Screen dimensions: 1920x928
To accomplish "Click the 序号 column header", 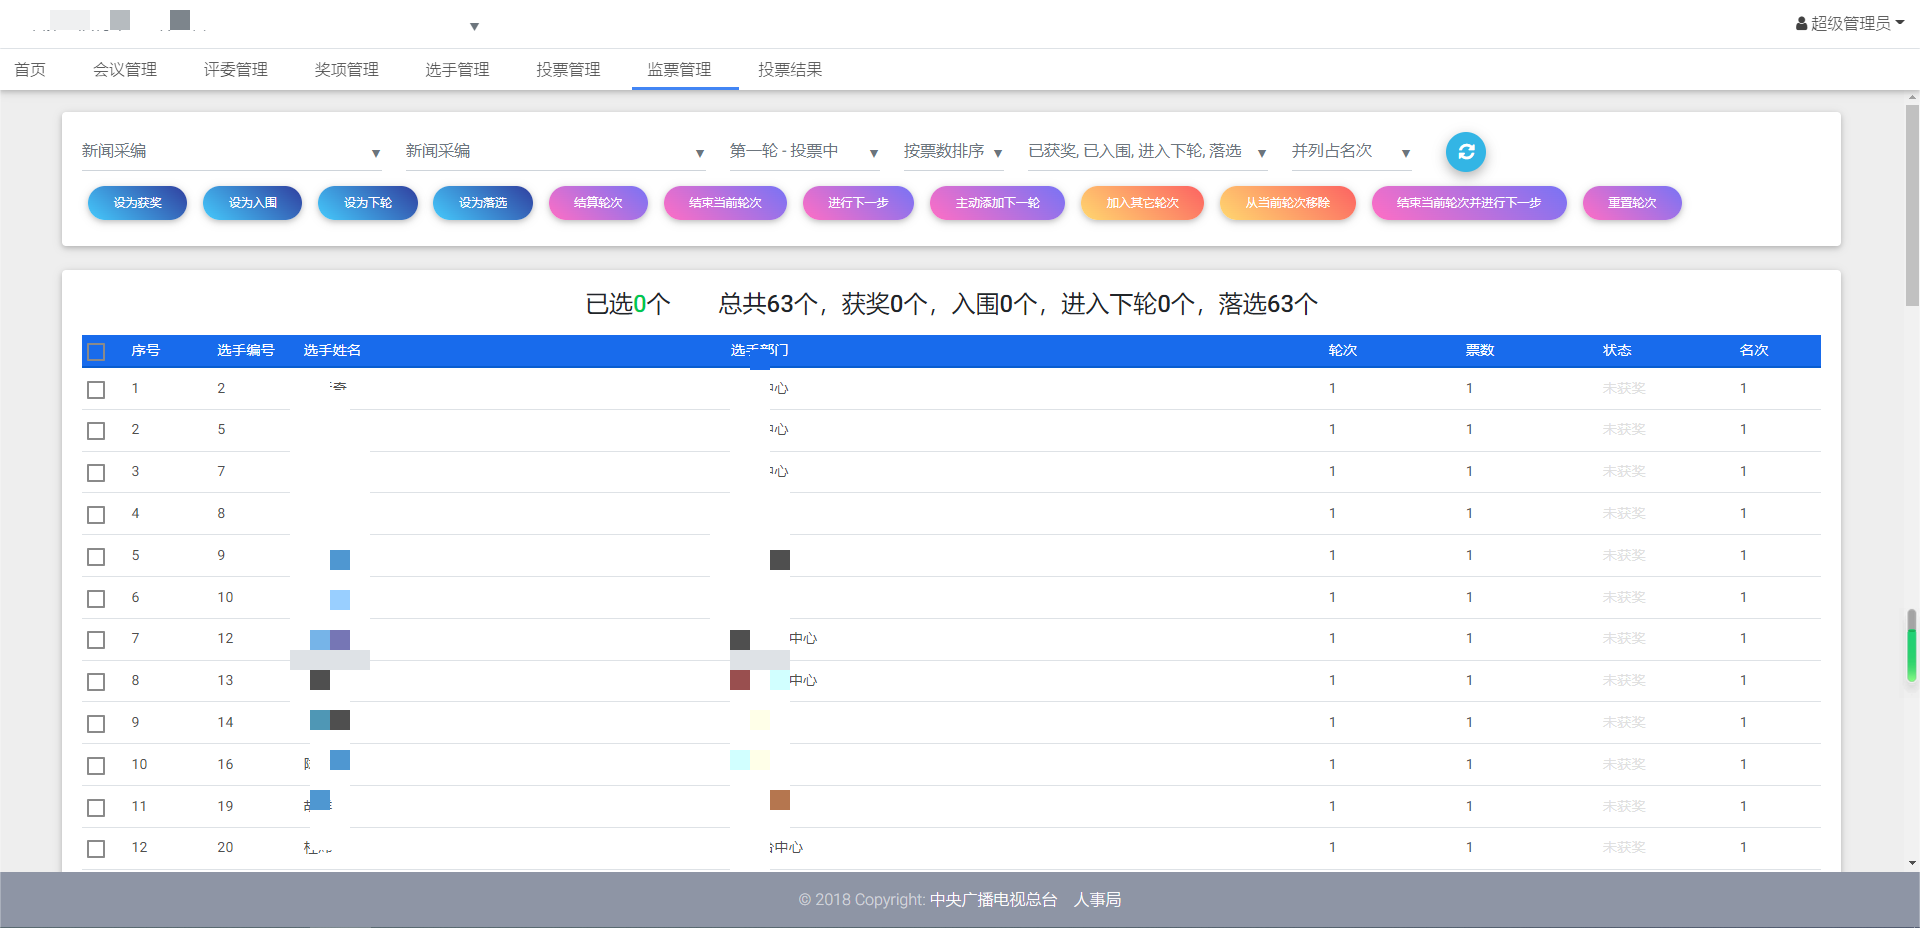I will [145, 351].
